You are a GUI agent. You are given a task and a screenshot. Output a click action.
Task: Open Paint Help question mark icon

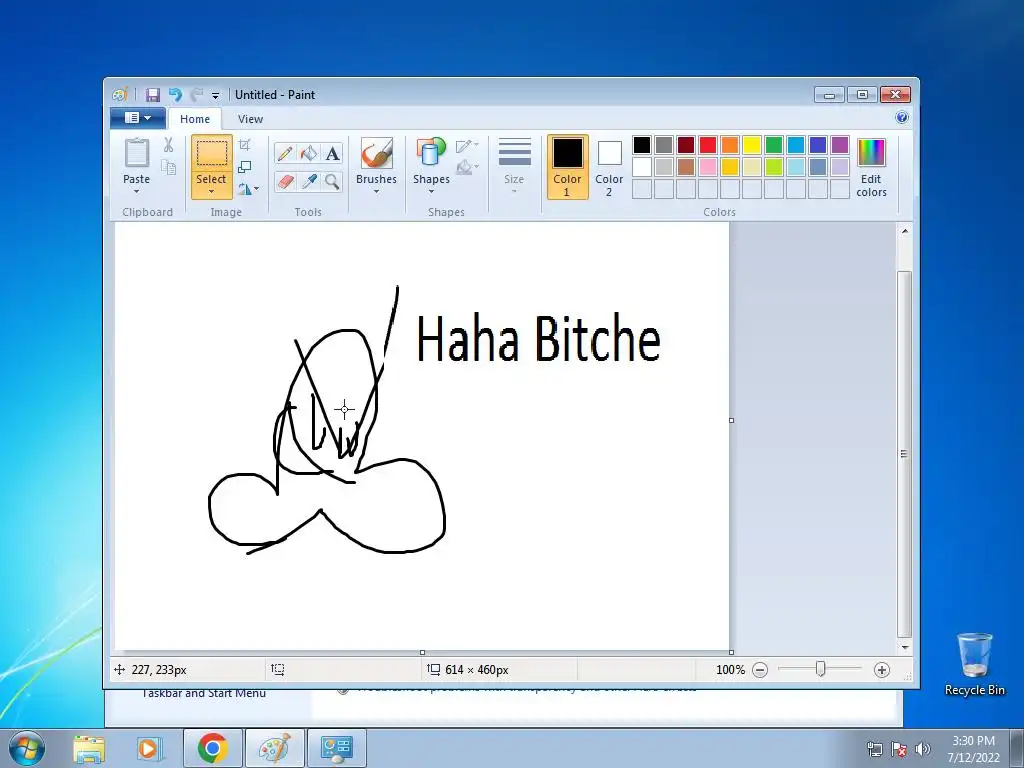tap(902, 118)
